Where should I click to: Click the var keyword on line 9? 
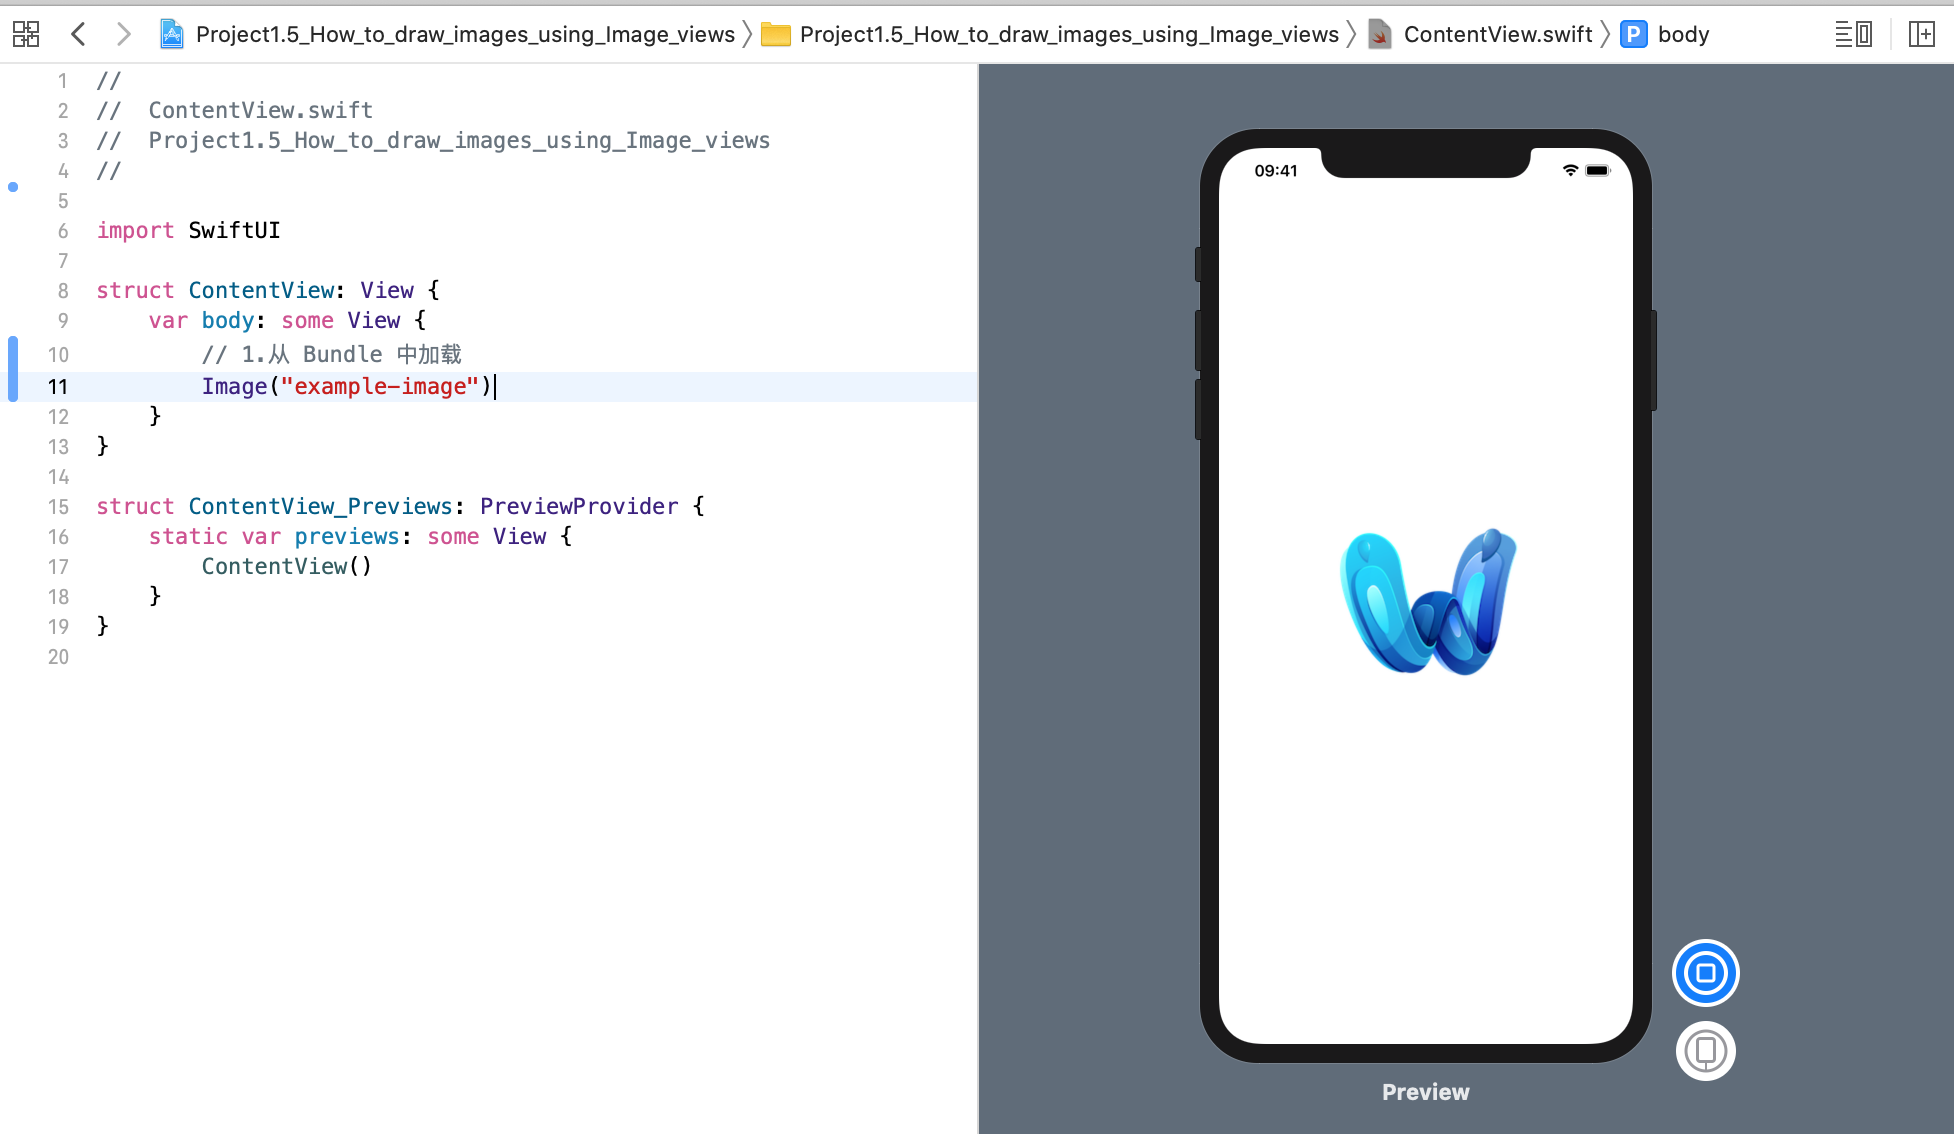pyautogui.click(x=168, y=320)
